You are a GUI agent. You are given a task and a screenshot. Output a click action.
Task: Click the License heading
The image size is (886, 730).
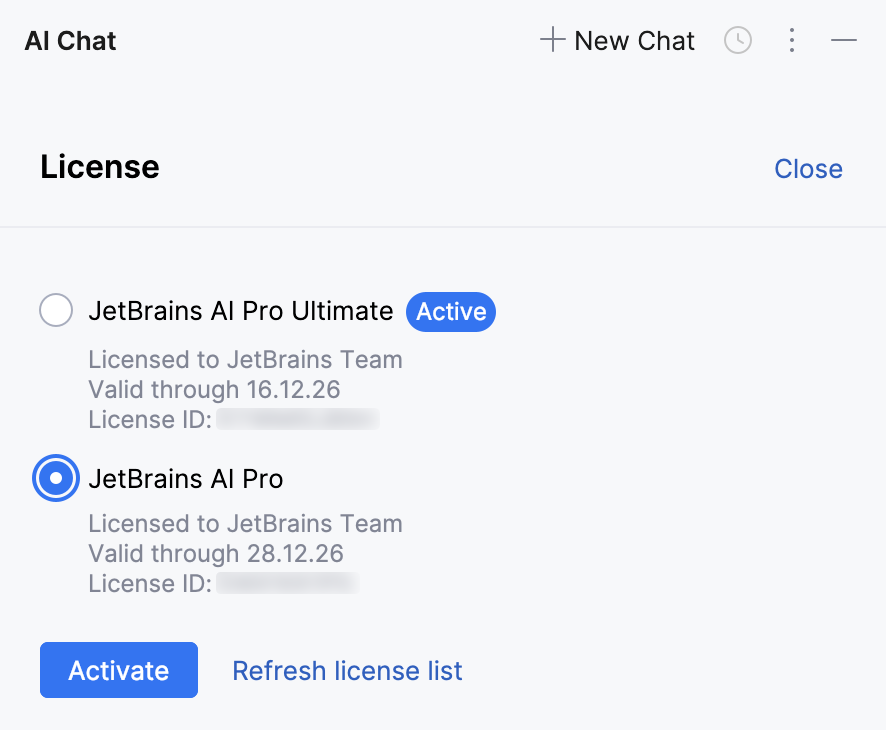99,167
